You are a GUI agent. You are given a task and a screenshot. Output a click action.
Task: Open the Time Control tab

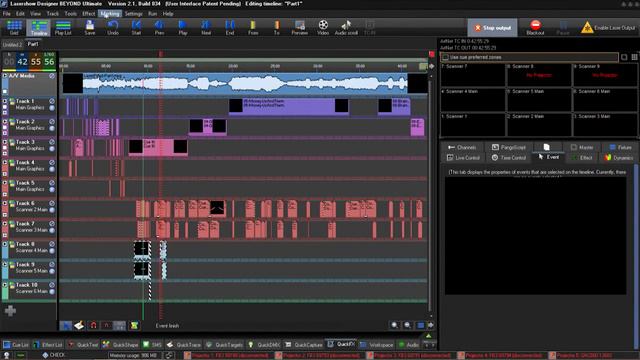(509, 158)
